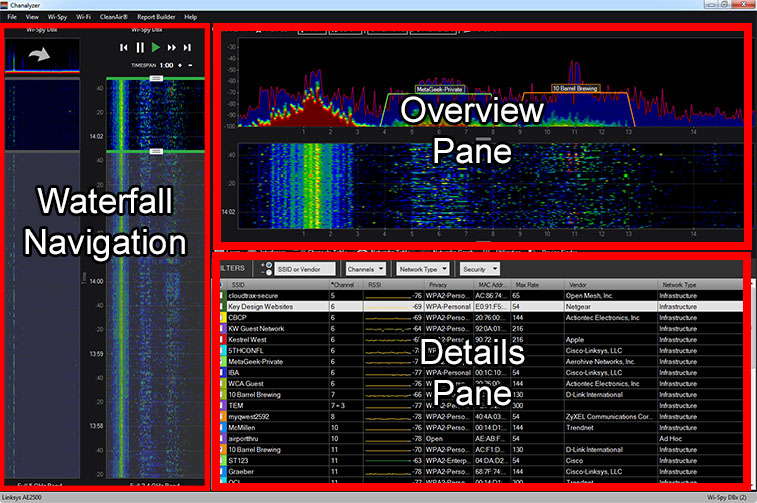
Task: Sort by the Vendor column header
Action: (x=611, y=285)
